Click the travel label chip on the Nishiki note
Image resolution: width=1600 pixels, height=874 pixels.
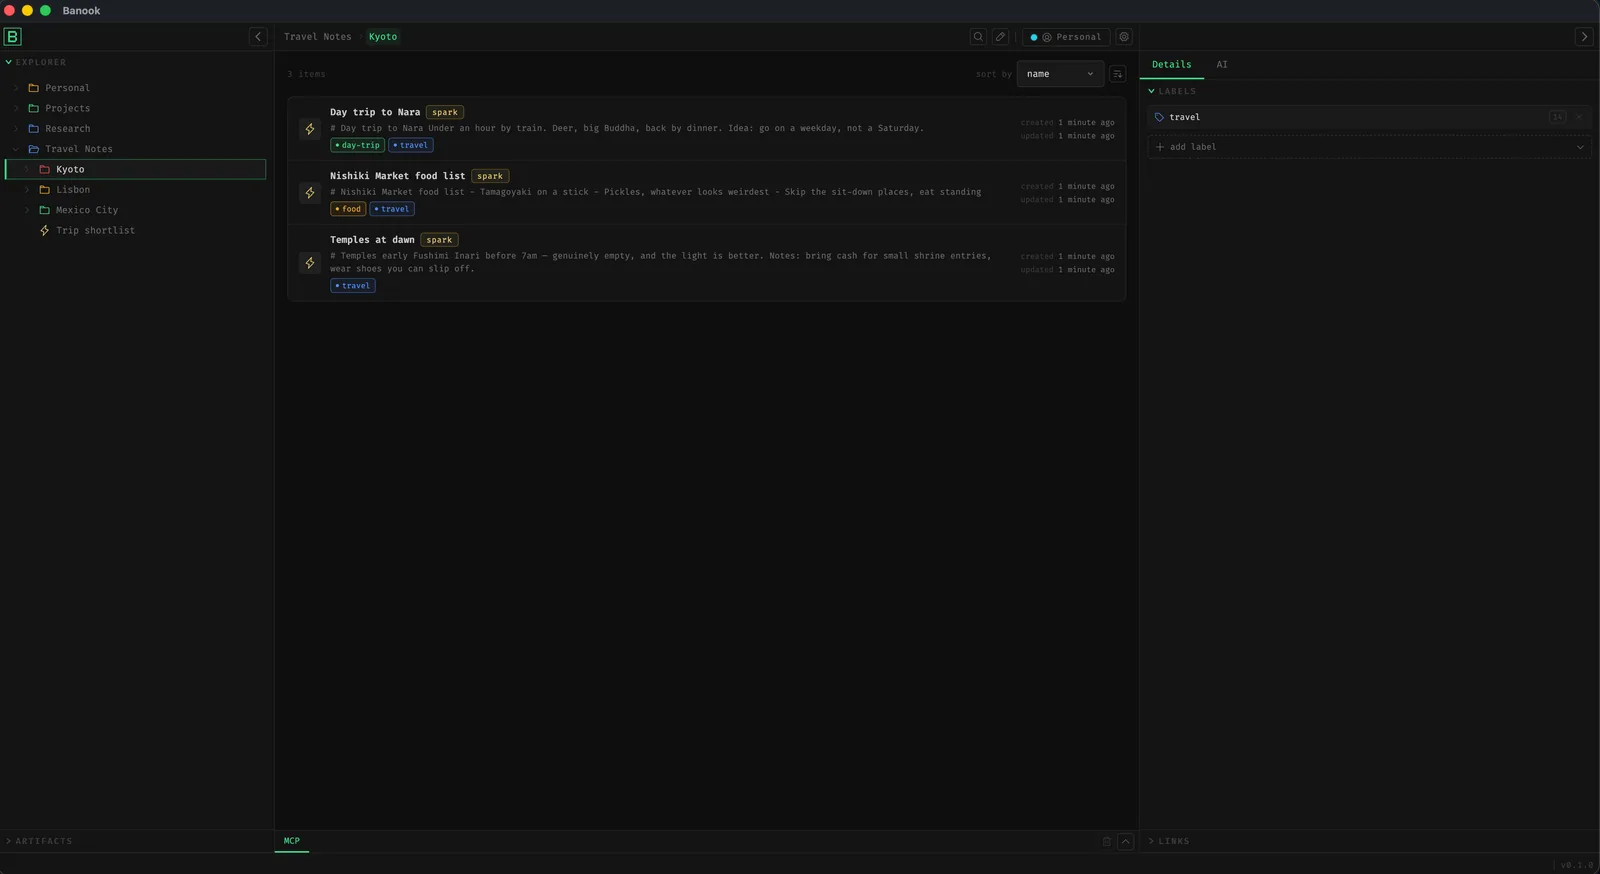point(392,210)
